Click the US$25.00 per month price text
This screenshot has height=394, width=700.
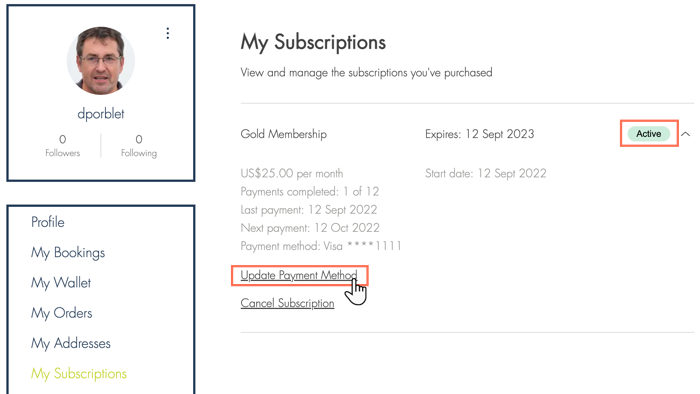point(292,173)
